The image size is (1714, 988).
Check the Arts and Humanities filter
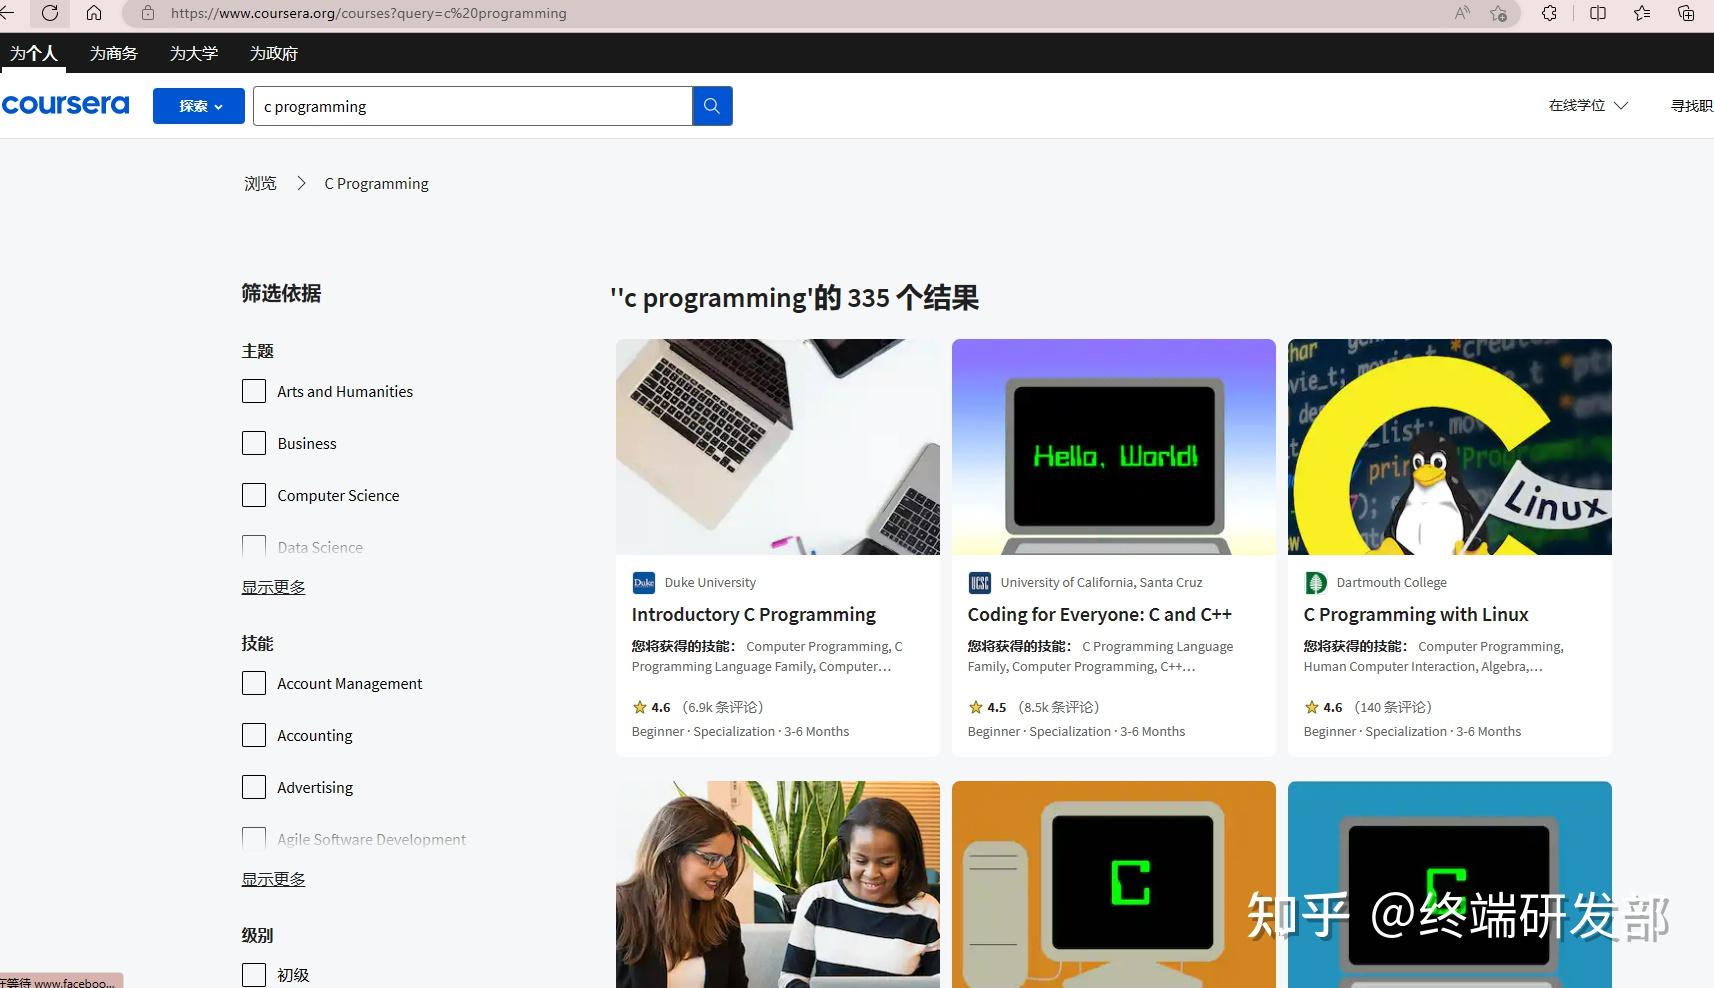pos(254,391)
